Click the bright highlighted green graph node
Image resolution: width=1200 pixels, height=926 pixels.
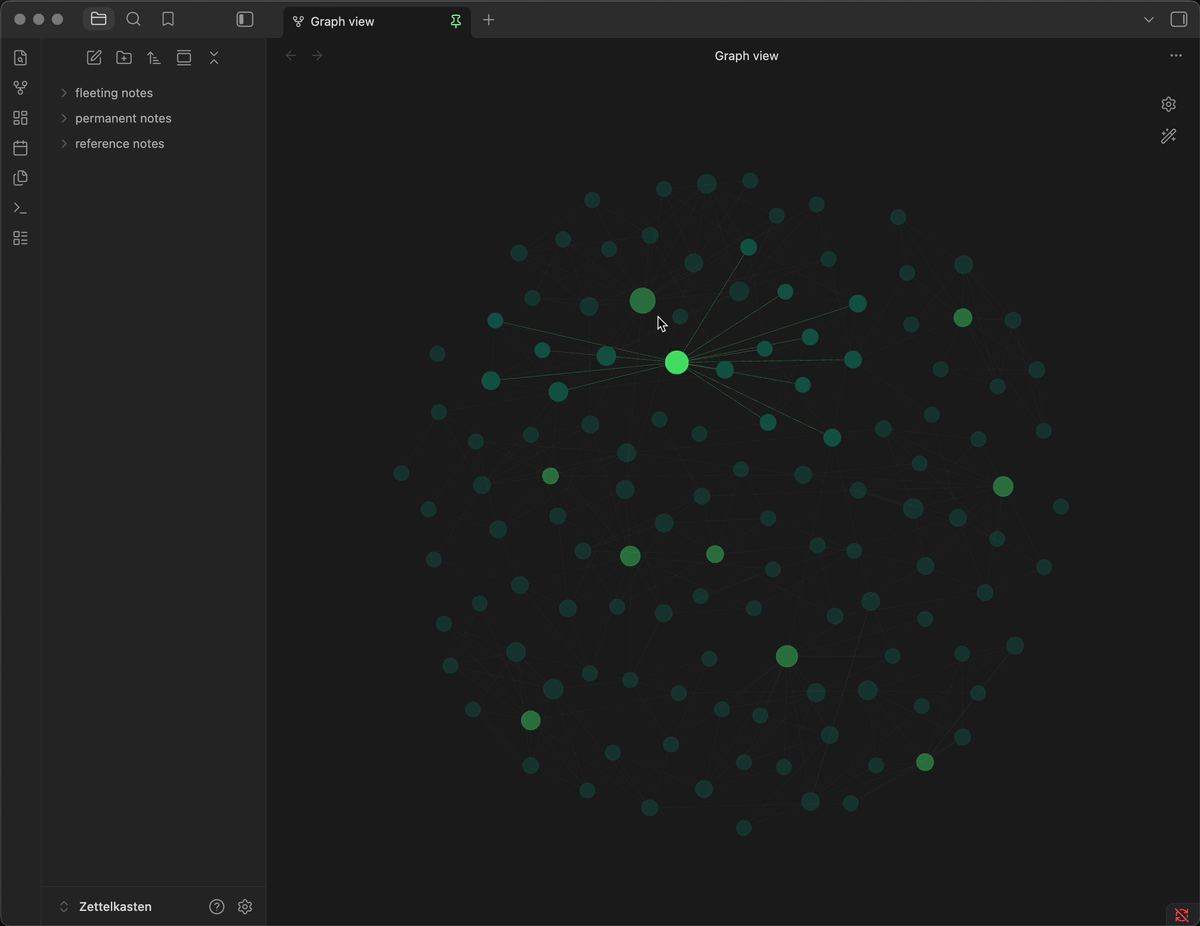677,362
